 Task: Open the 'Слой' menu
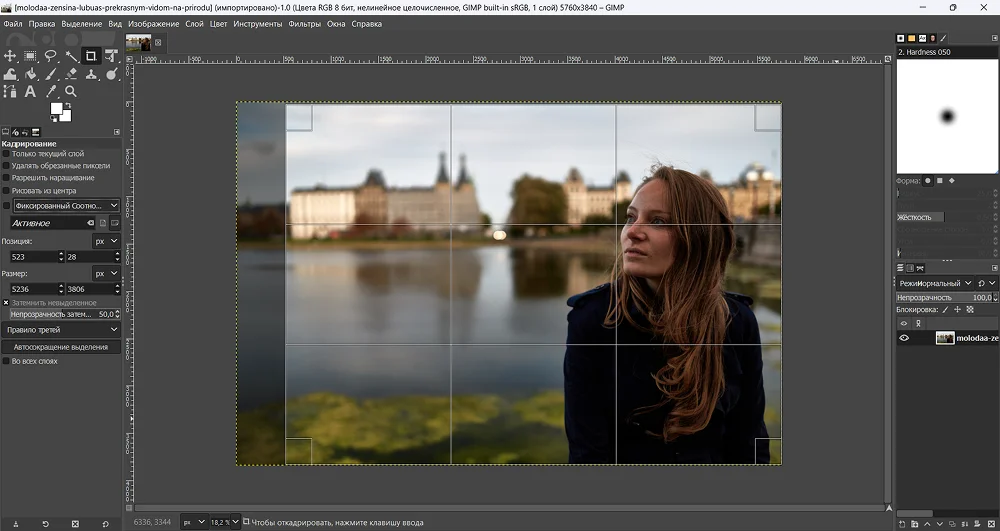[x=194, y=23]
